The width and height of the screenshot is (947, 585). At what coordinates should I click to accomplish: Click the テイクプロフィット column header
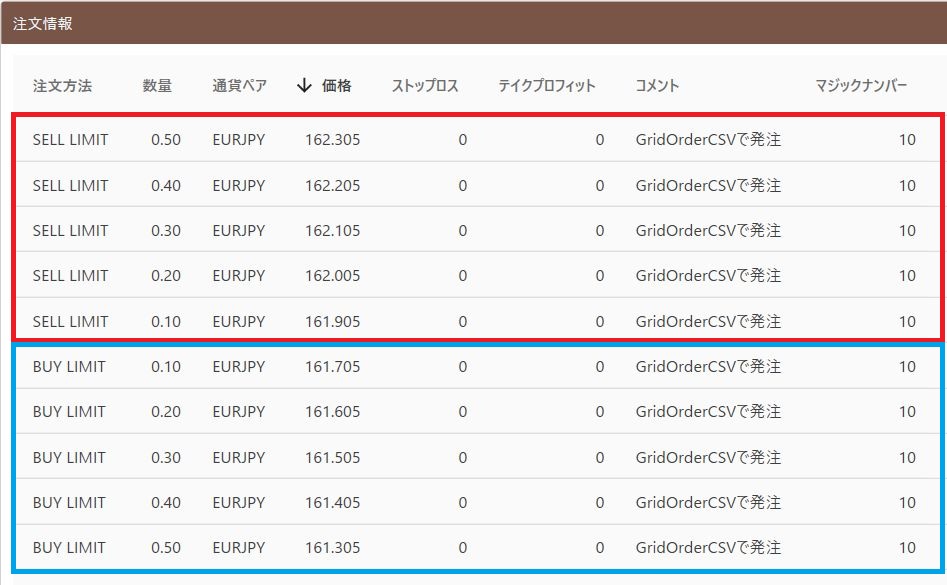tap(547, 86)
